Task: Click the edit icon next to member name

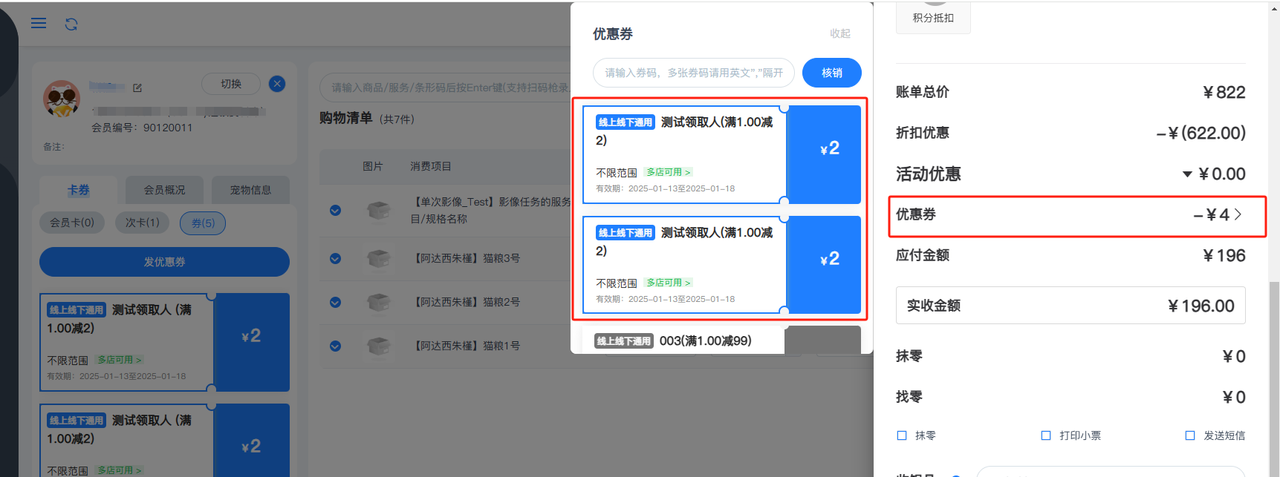Action: click(x=138, y=88)
